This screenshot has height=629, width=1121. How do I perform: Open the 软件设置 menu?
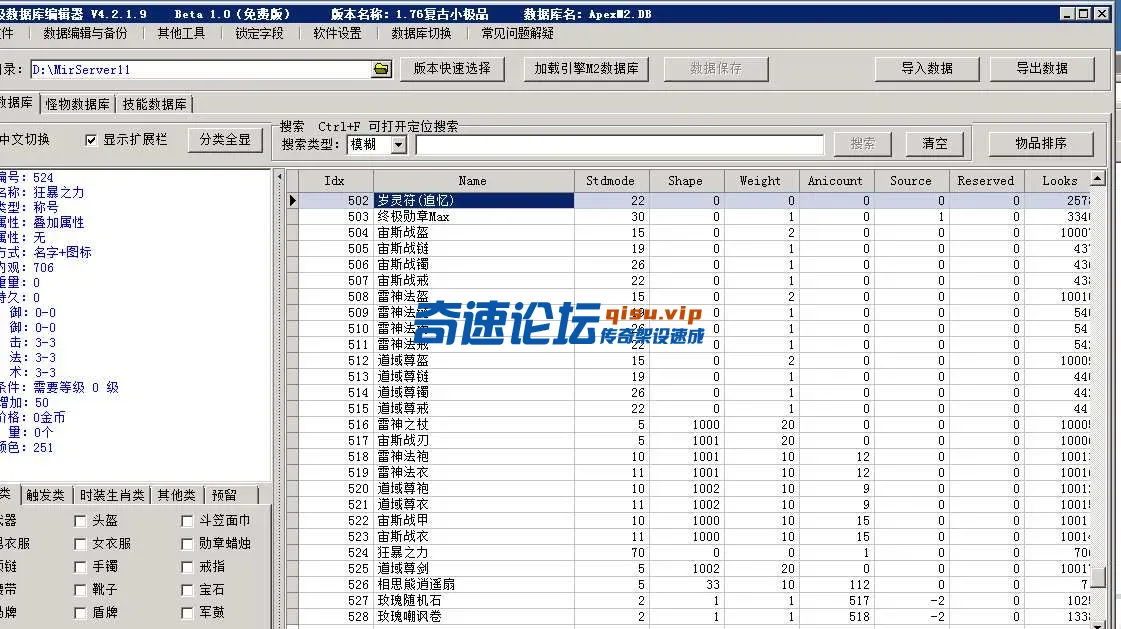tap(337, 34)
